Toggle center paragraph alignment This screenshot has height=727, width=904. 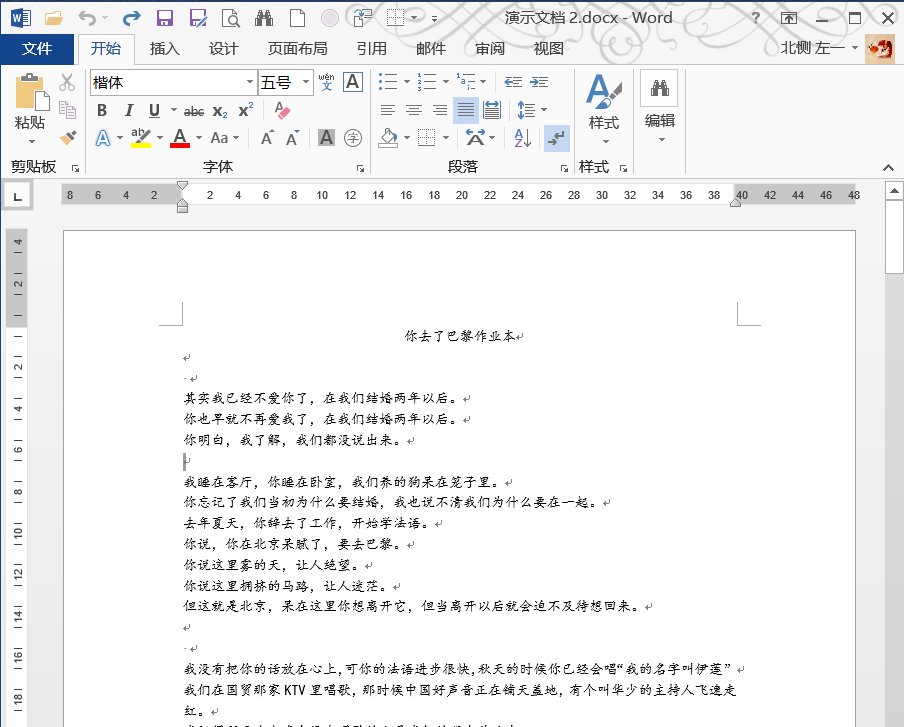(413, 110)
